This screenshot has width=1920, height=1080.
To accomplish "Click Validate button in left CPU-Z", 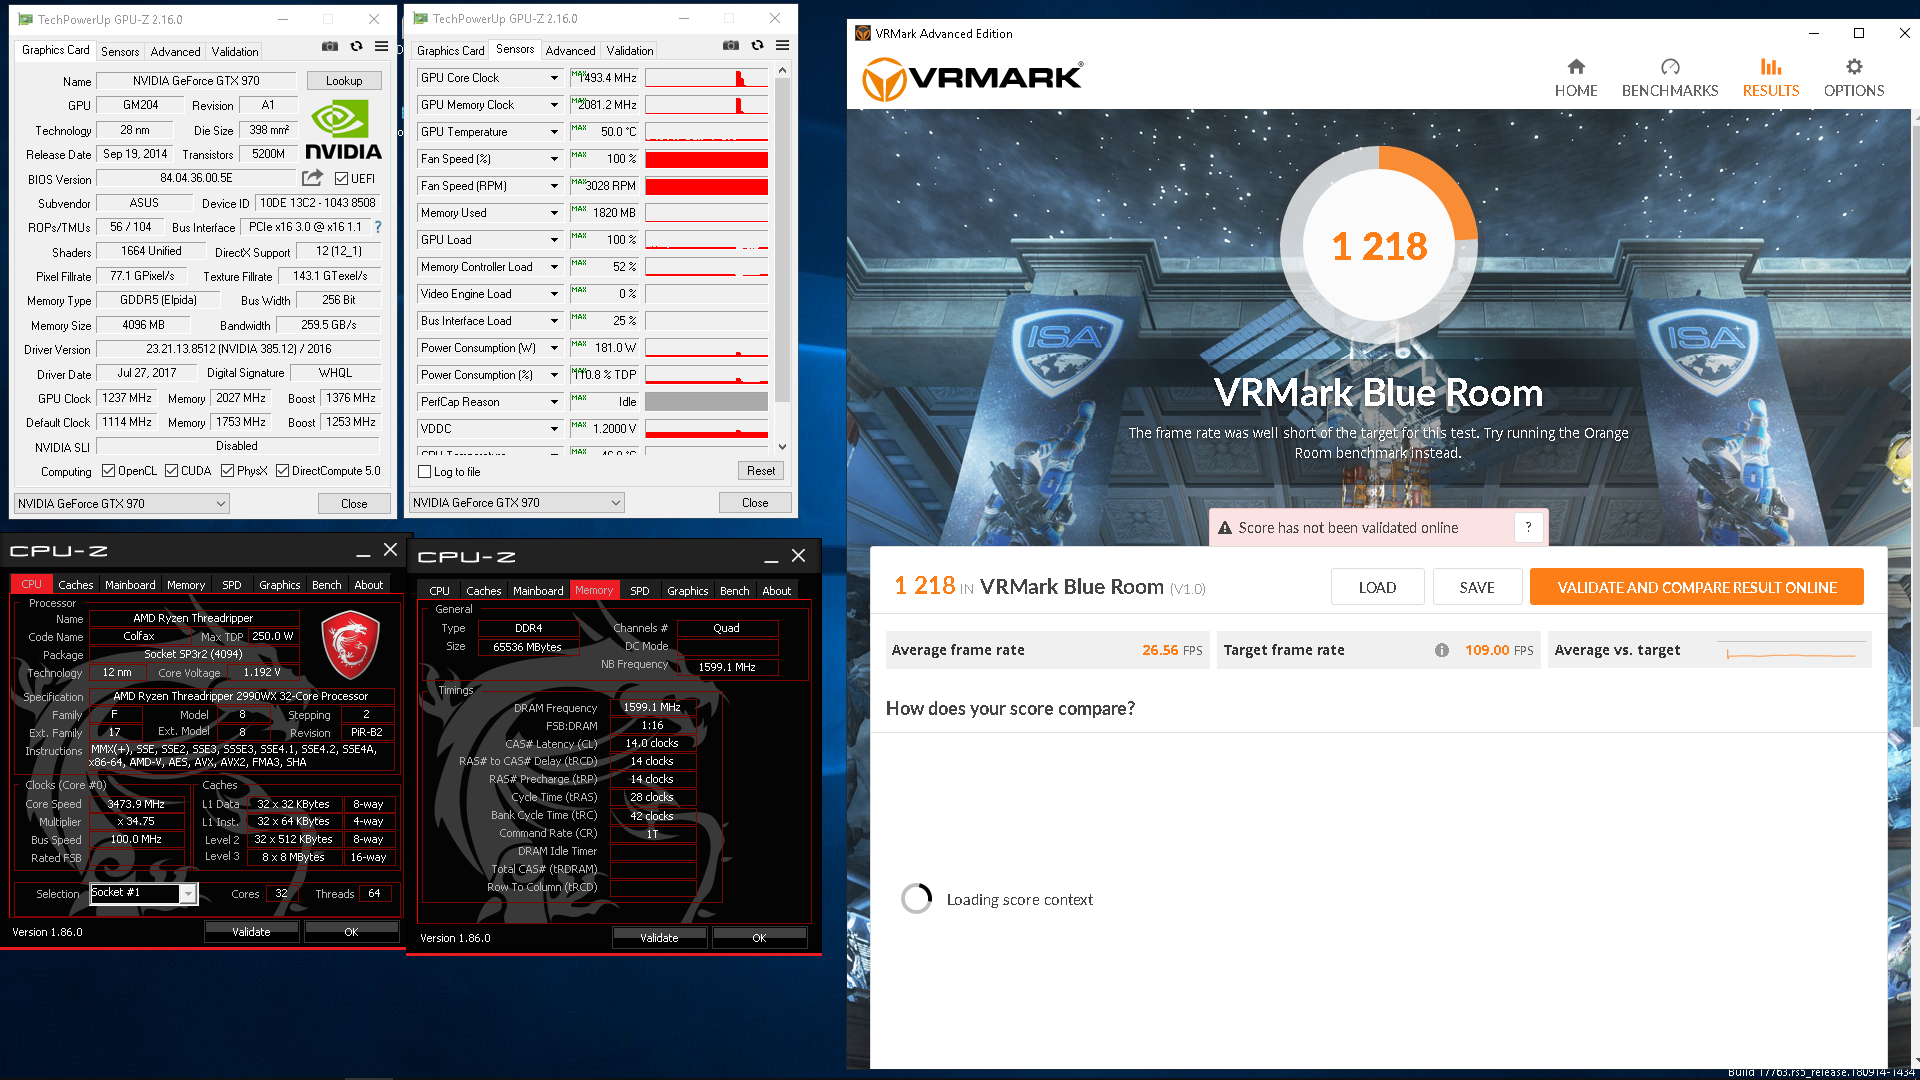I will pyautogui.click(x=251, y=932).
